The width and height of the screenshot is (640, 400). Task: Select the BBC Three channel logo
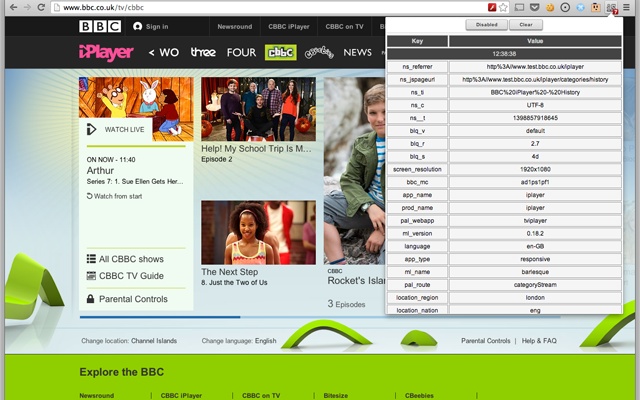tap(203, 52)
